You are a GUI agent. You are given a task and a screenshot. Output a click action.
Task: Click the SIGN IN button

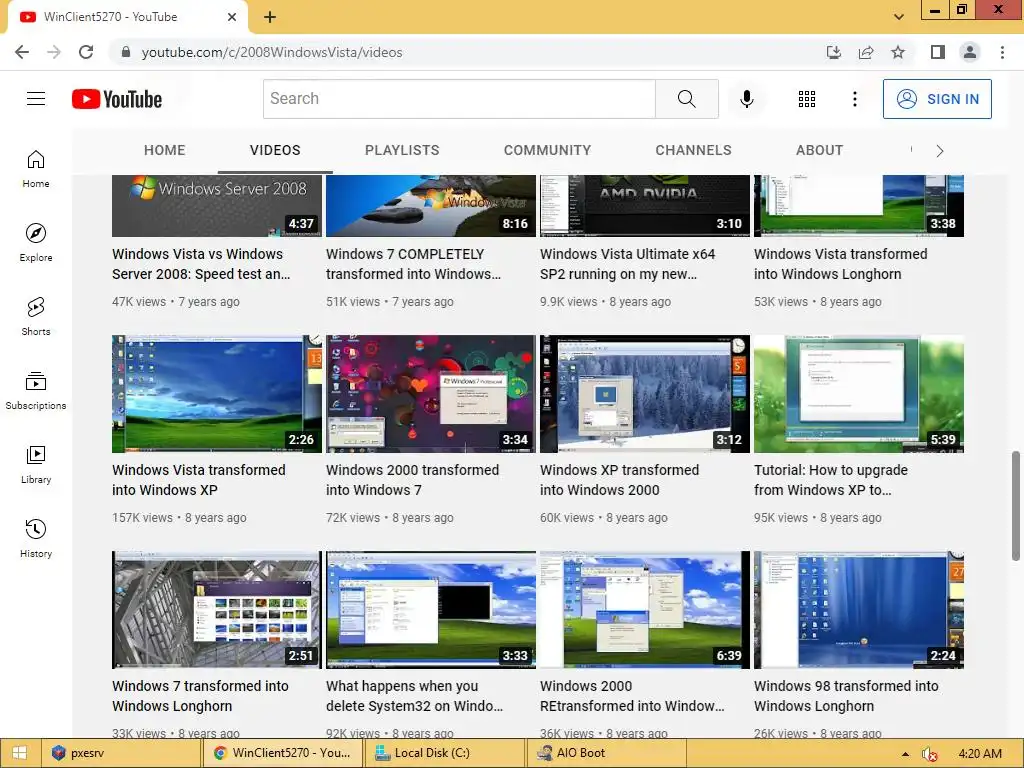click(x=937, y=99)
